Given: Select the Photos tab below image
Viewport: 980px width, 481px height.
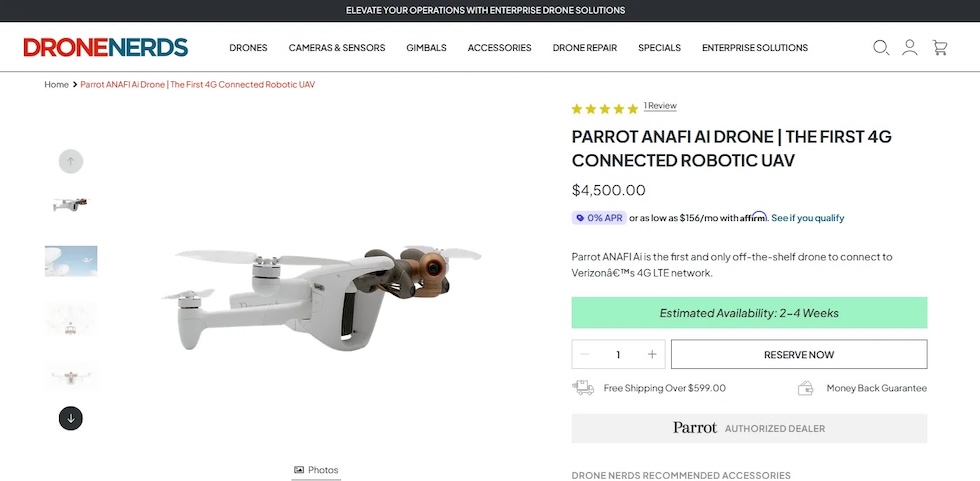Looking at the screenshot, I should (x=316, y=470).
